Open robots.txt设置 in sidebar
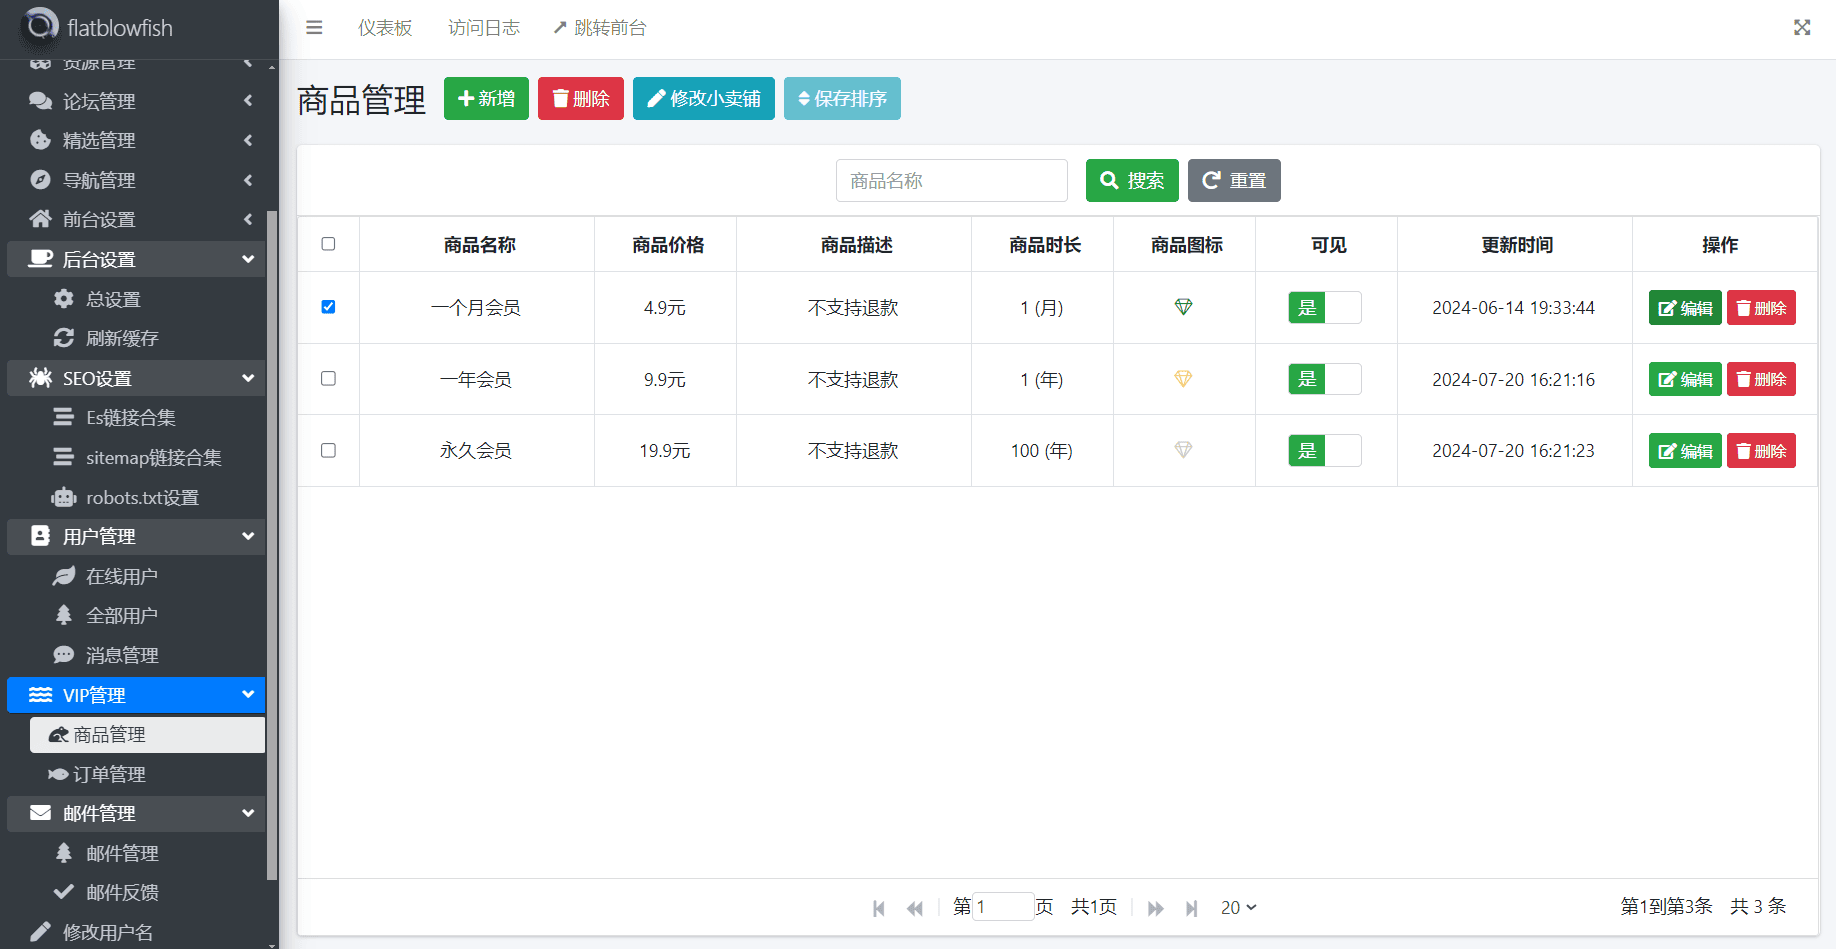The width and height of the screenshot is (1836, 949). 136,497
